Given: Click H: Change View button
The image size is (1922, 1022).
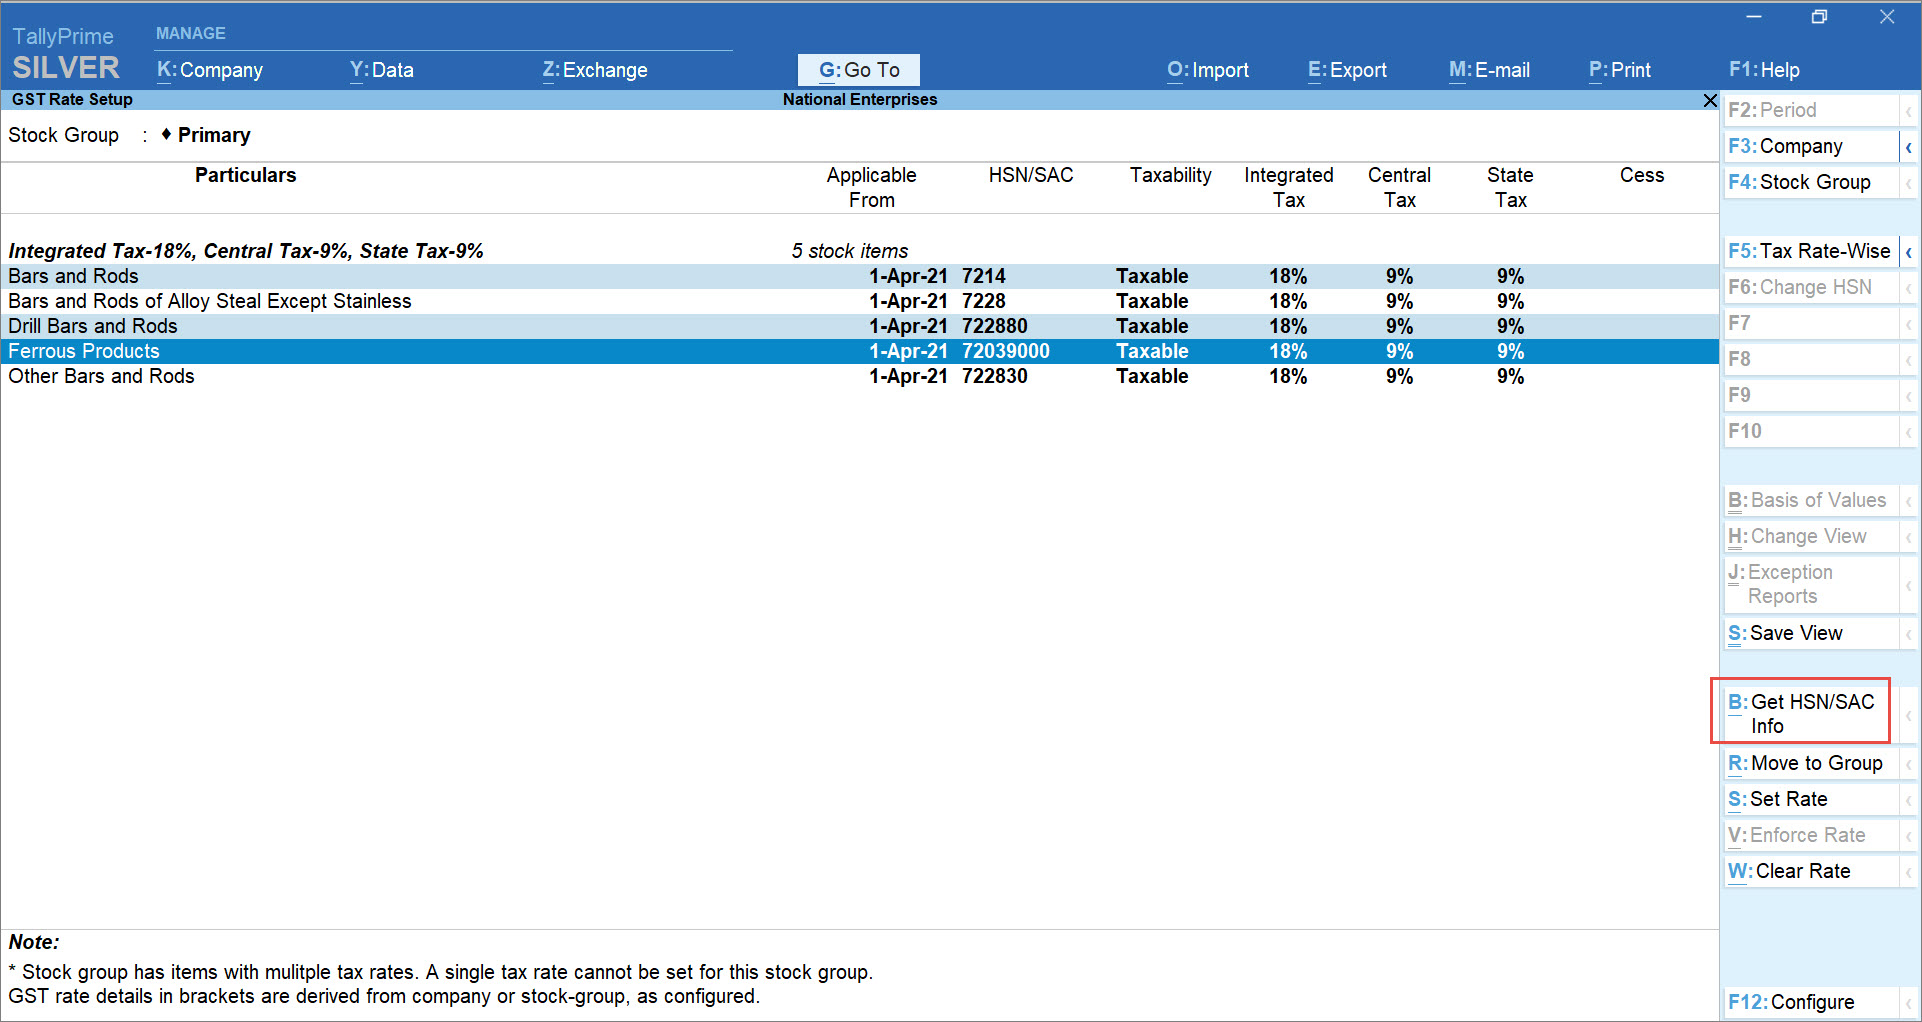Looking at the screenshot, I should click(x=1811, y=536).
